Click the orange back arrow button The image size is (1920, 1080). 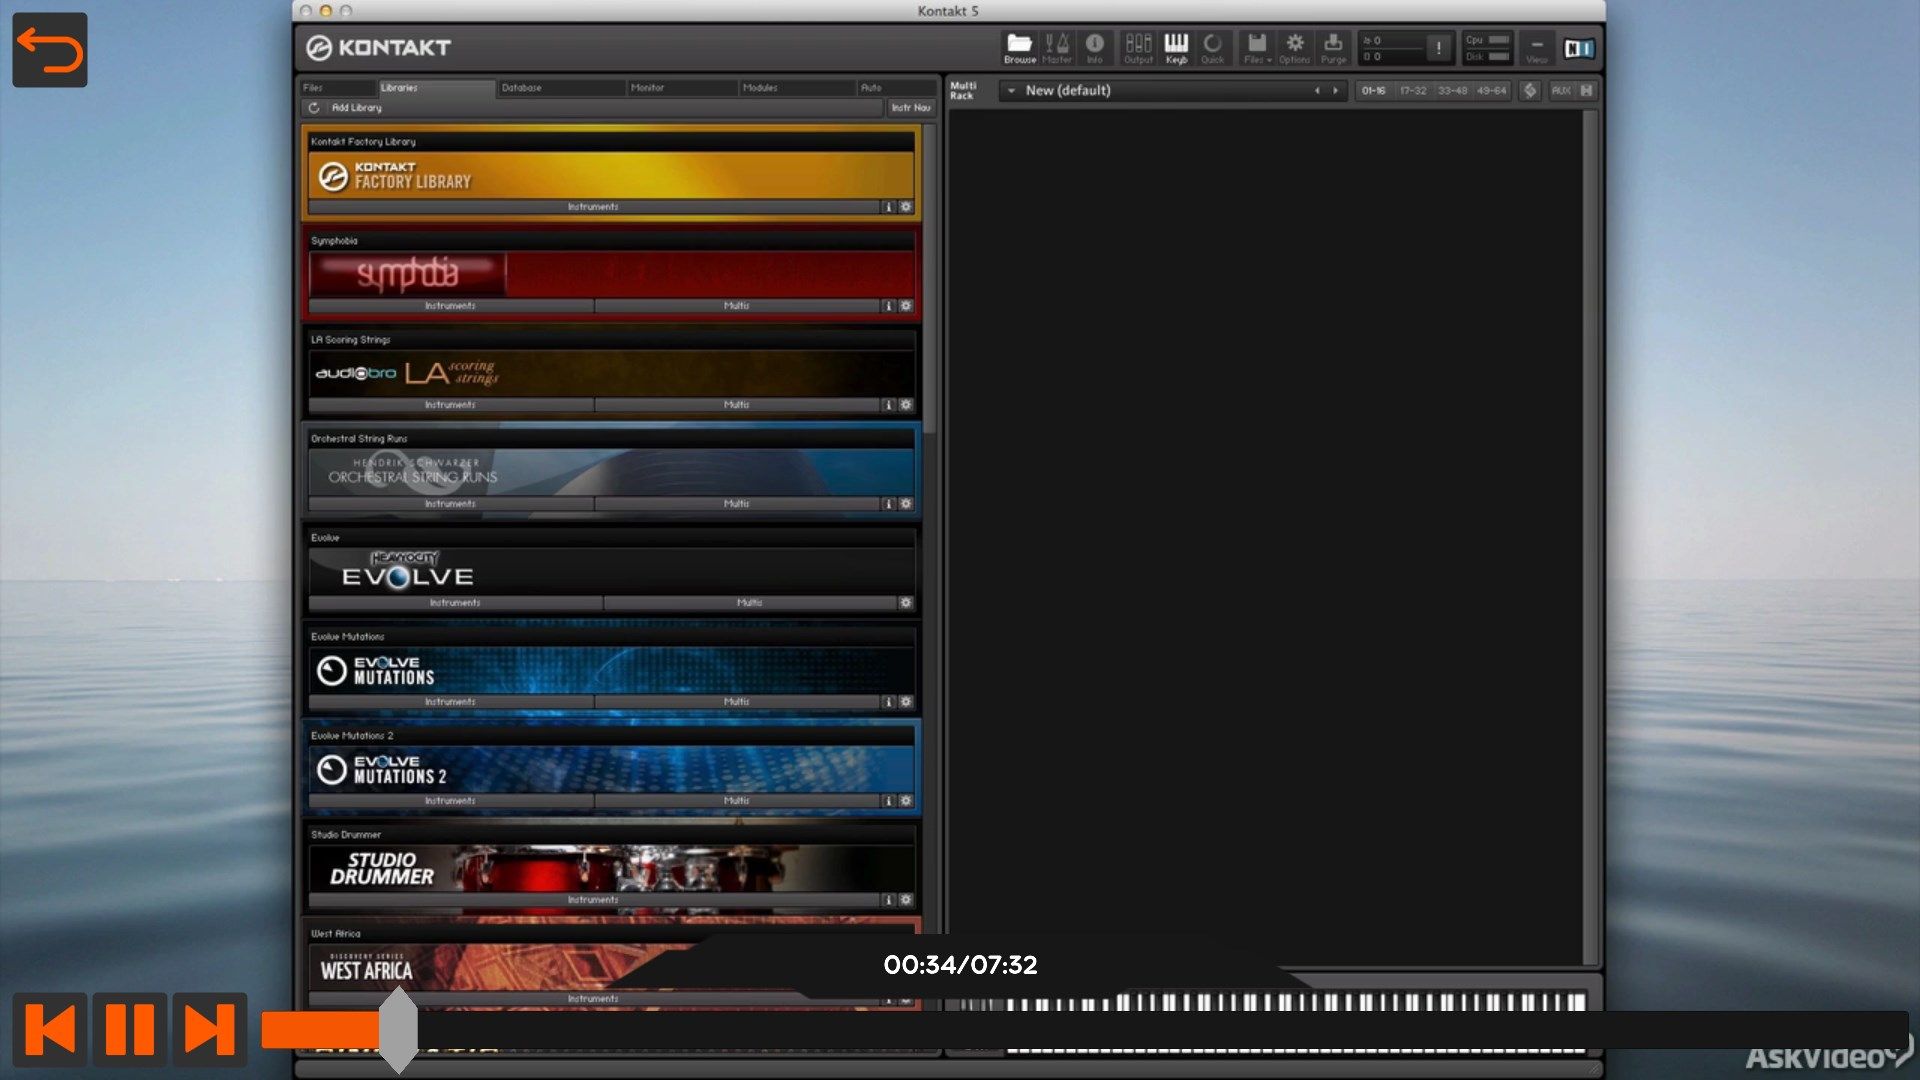tap(50, 50)
